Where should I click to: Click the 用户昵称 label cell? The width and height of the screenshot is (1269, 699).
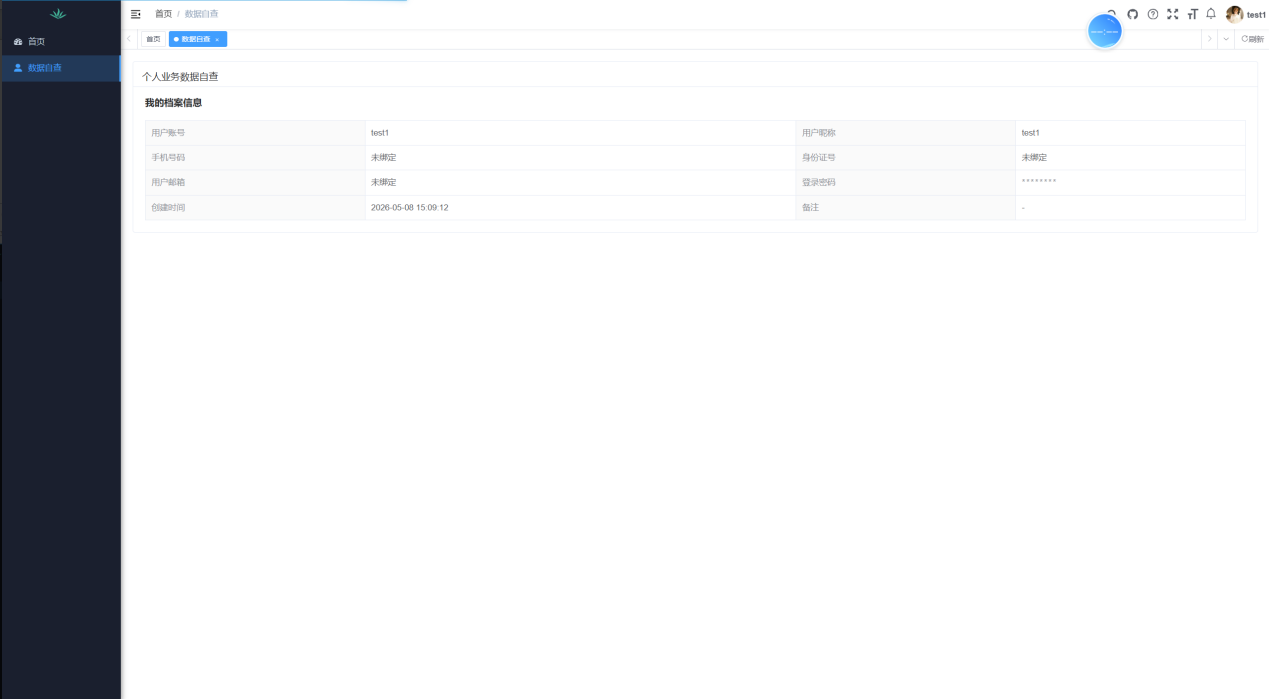905,133
